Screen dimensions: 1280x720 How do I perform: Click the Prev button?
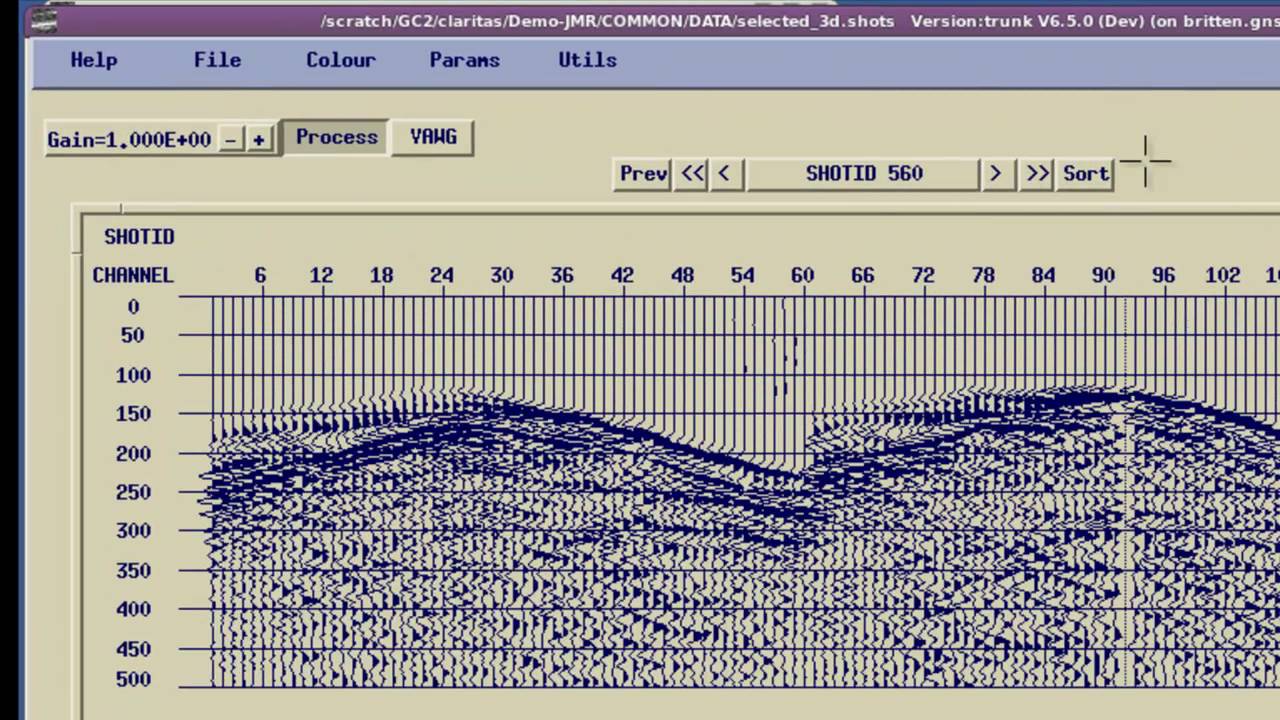click(642, 174)
